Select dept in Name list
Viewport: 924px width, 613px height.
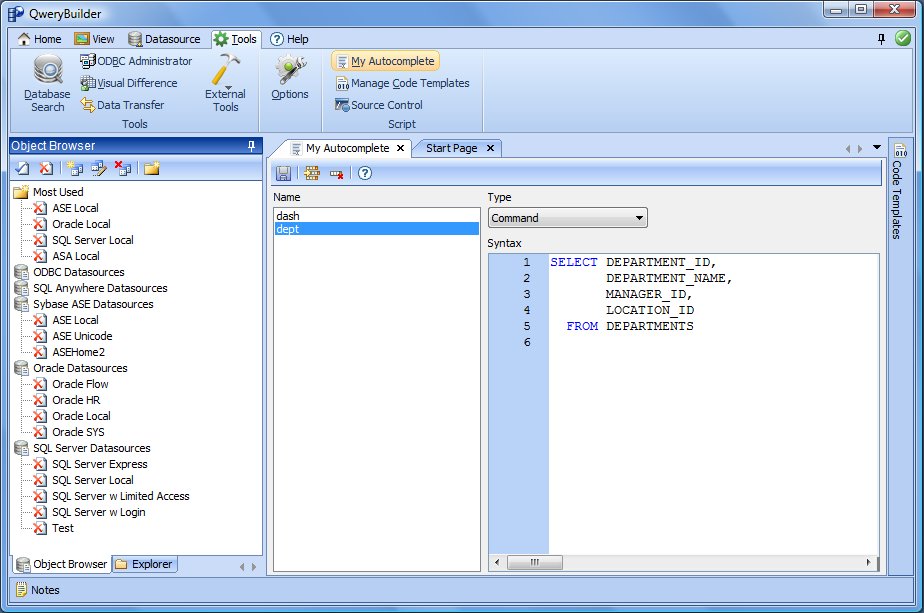(377, 229)
